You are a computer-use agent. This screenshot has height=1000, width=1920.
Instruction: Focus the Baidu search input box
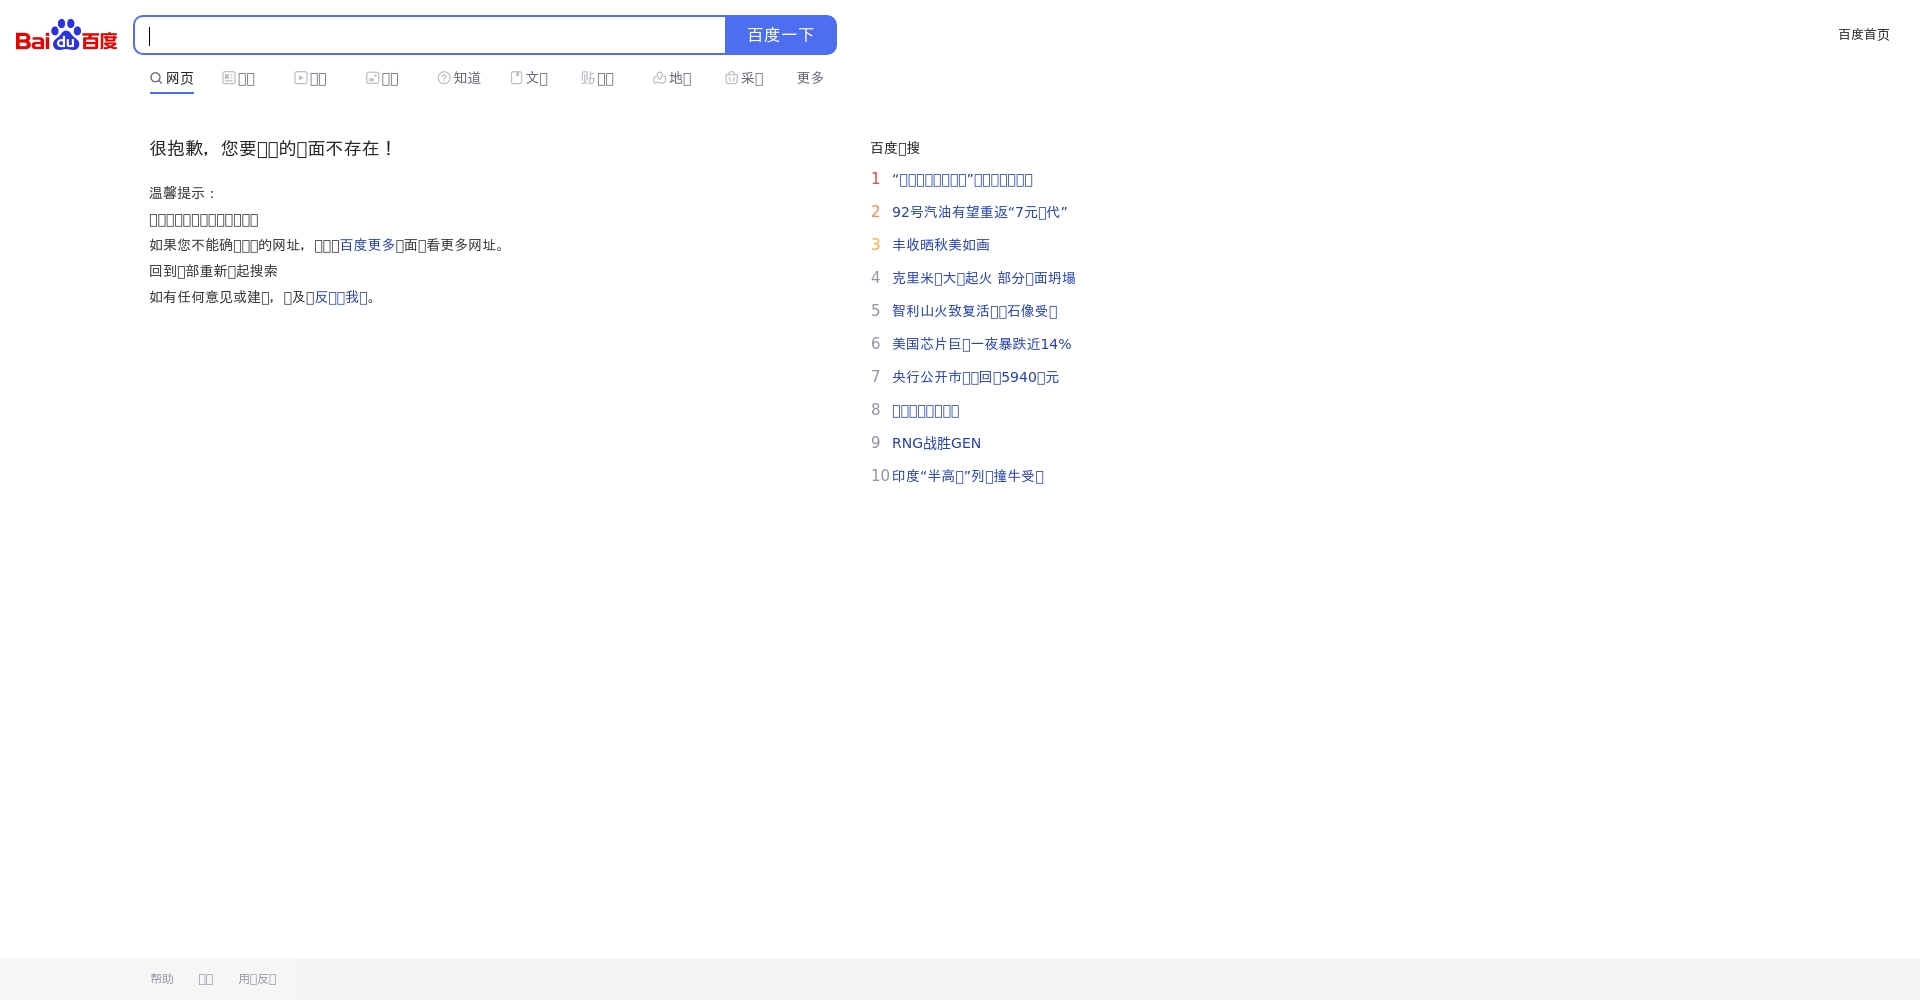(x=430, y=35)
